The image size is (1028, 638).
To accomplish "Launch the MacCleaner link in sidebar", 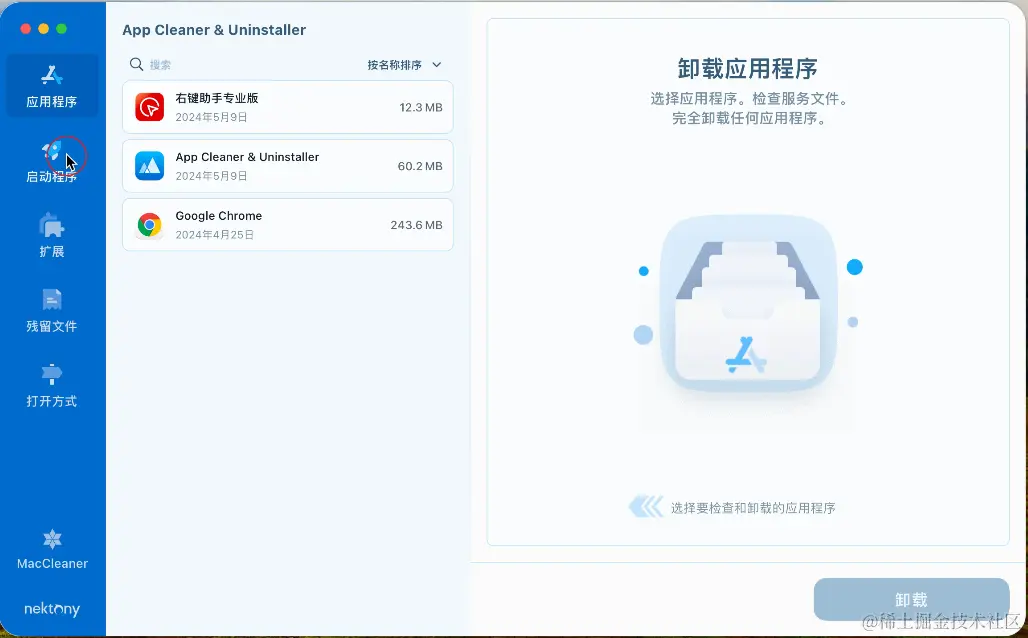I will point(52,549).
